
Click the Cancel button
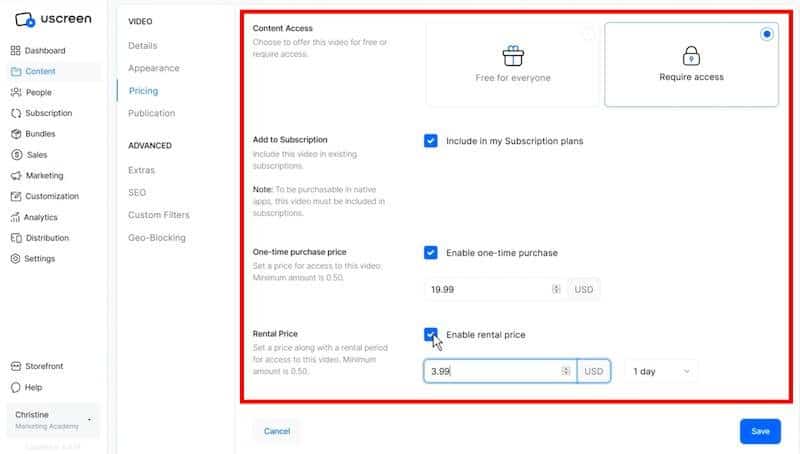coord(277,431)
